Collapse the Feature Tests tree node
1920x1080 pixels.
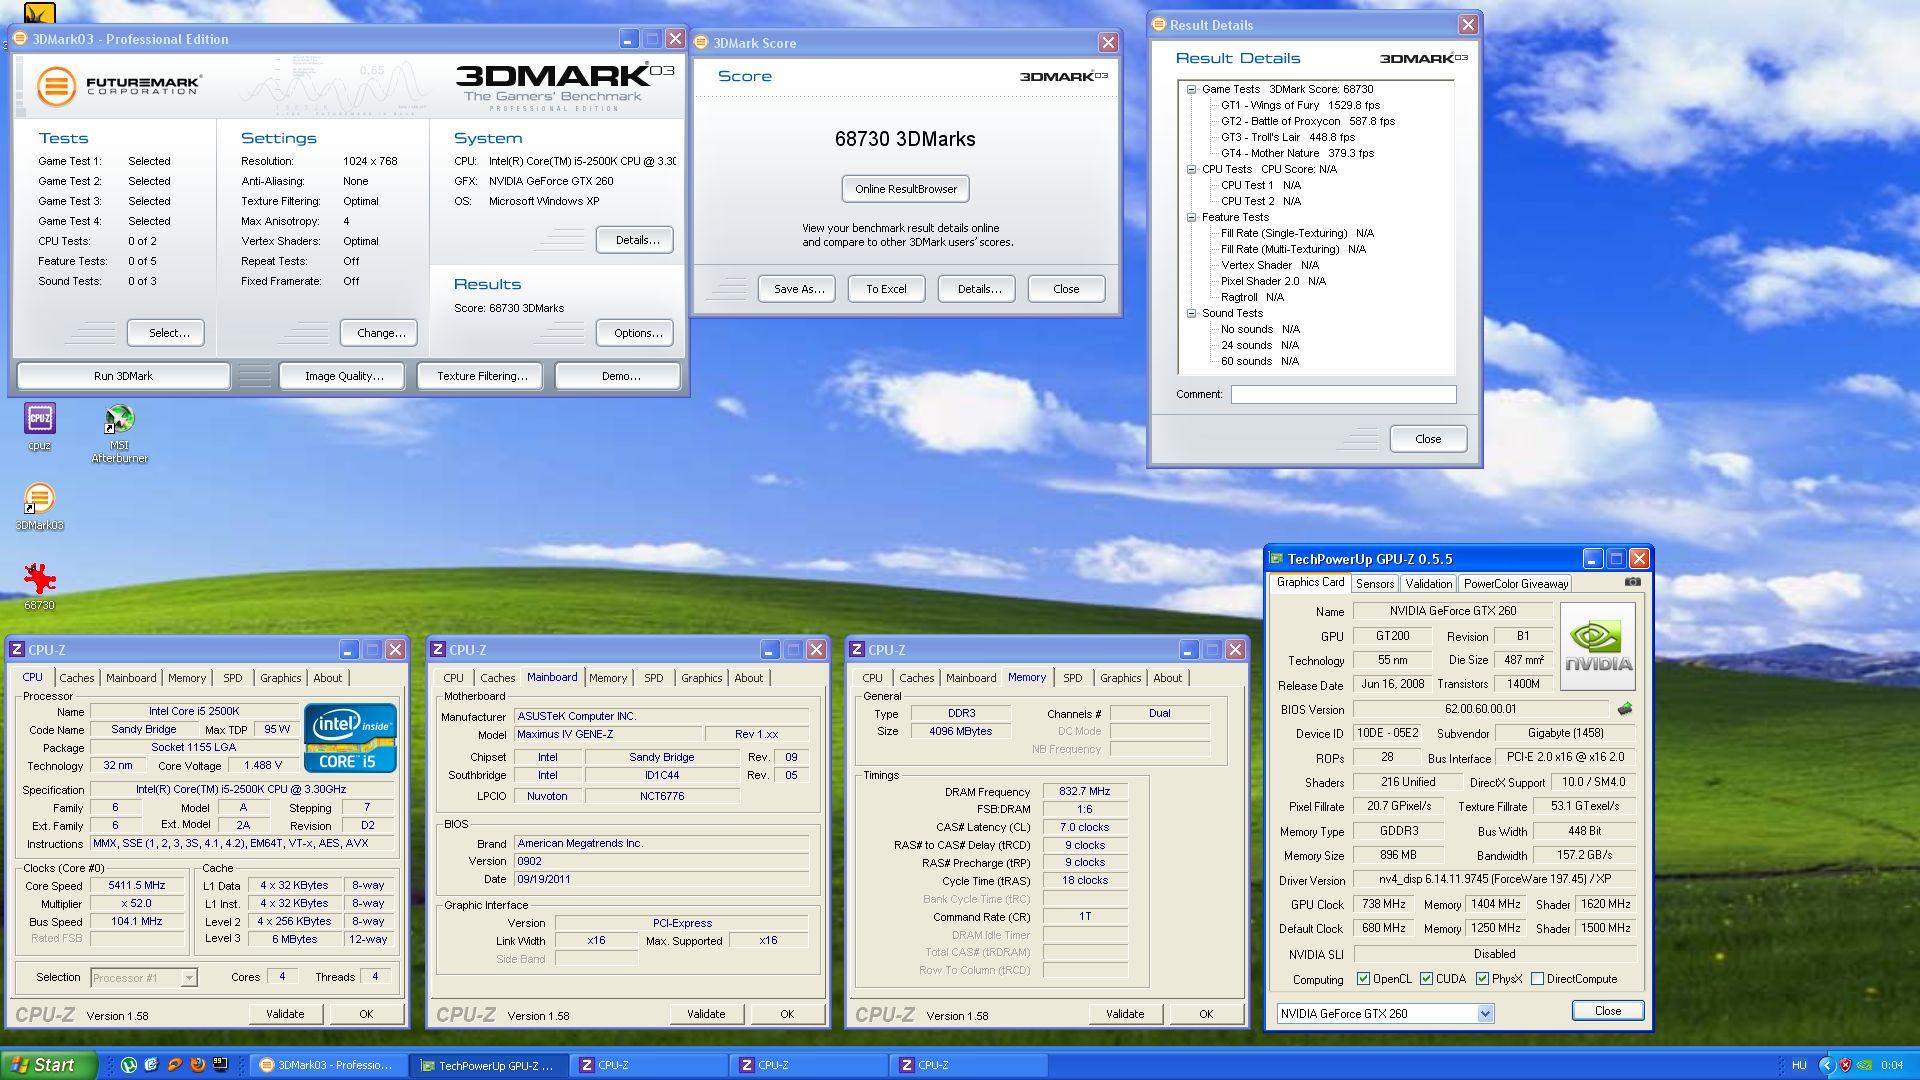pos(1191,217)
